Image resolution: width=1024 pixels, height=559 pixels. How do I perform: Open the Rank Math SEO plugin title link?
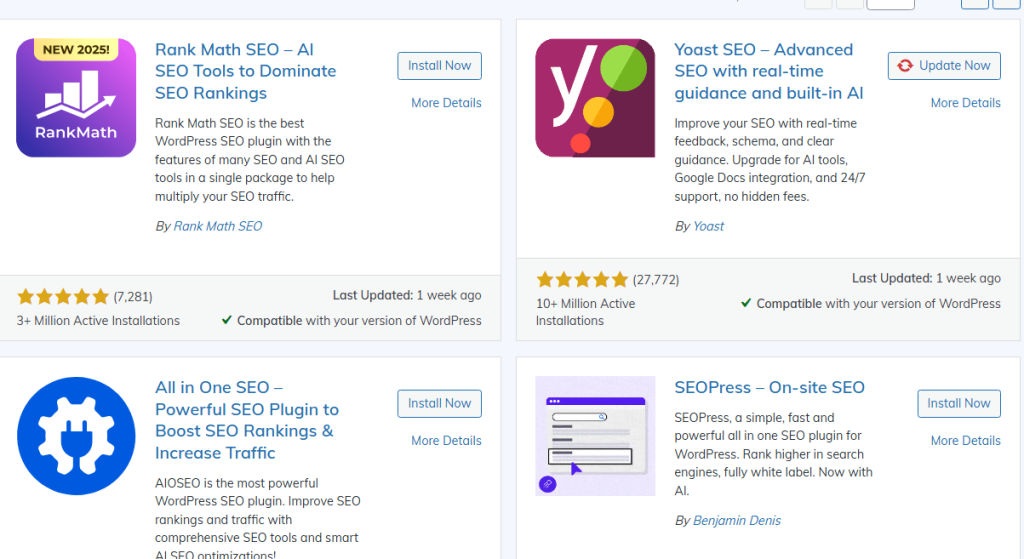pos(246,71)
